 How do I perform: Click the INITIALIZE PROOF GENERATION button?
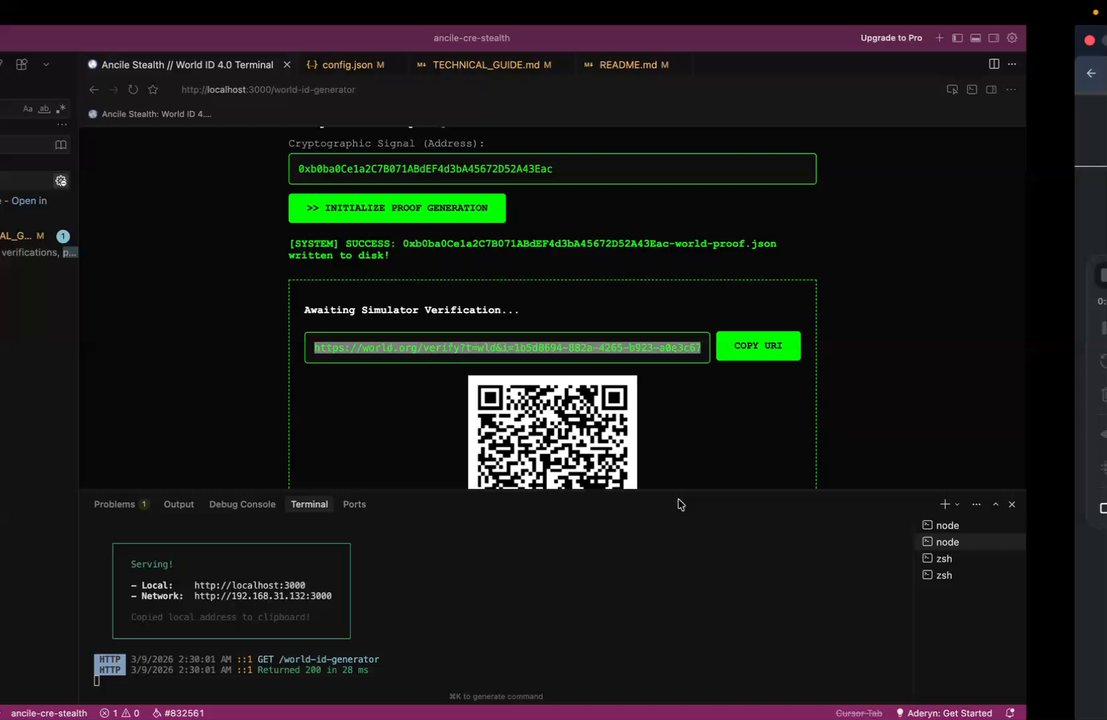397,208
